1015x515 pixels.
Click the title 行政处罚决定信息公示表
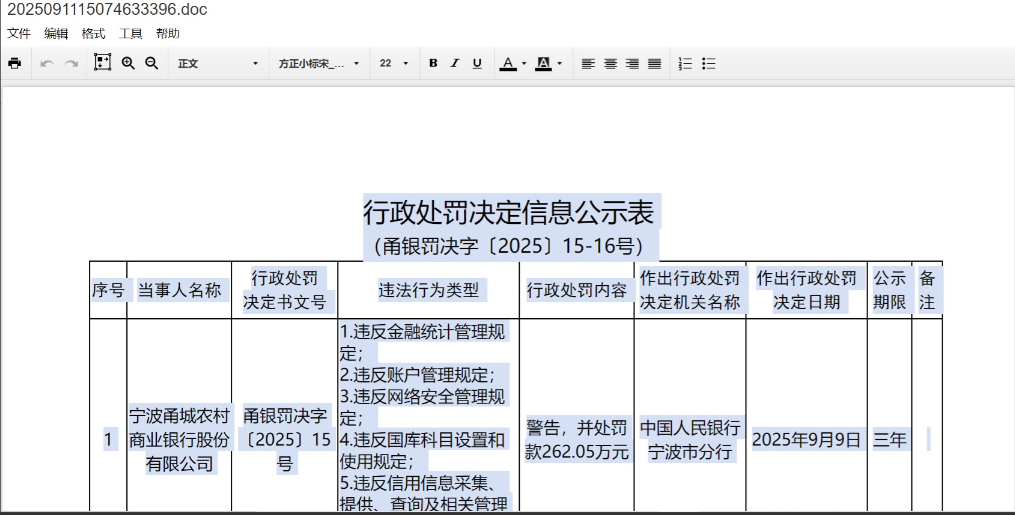(x=509, y=213)
